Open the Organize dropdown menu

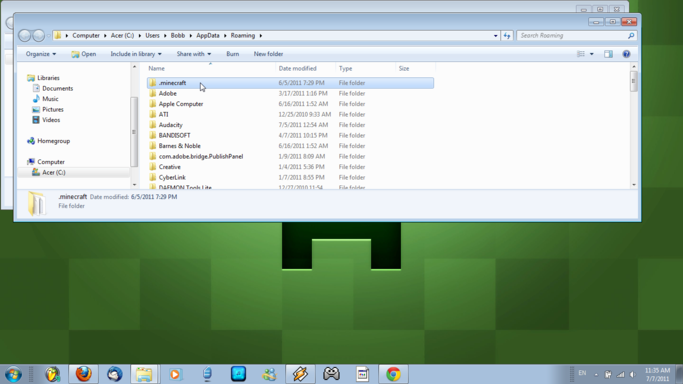point(41,54)
